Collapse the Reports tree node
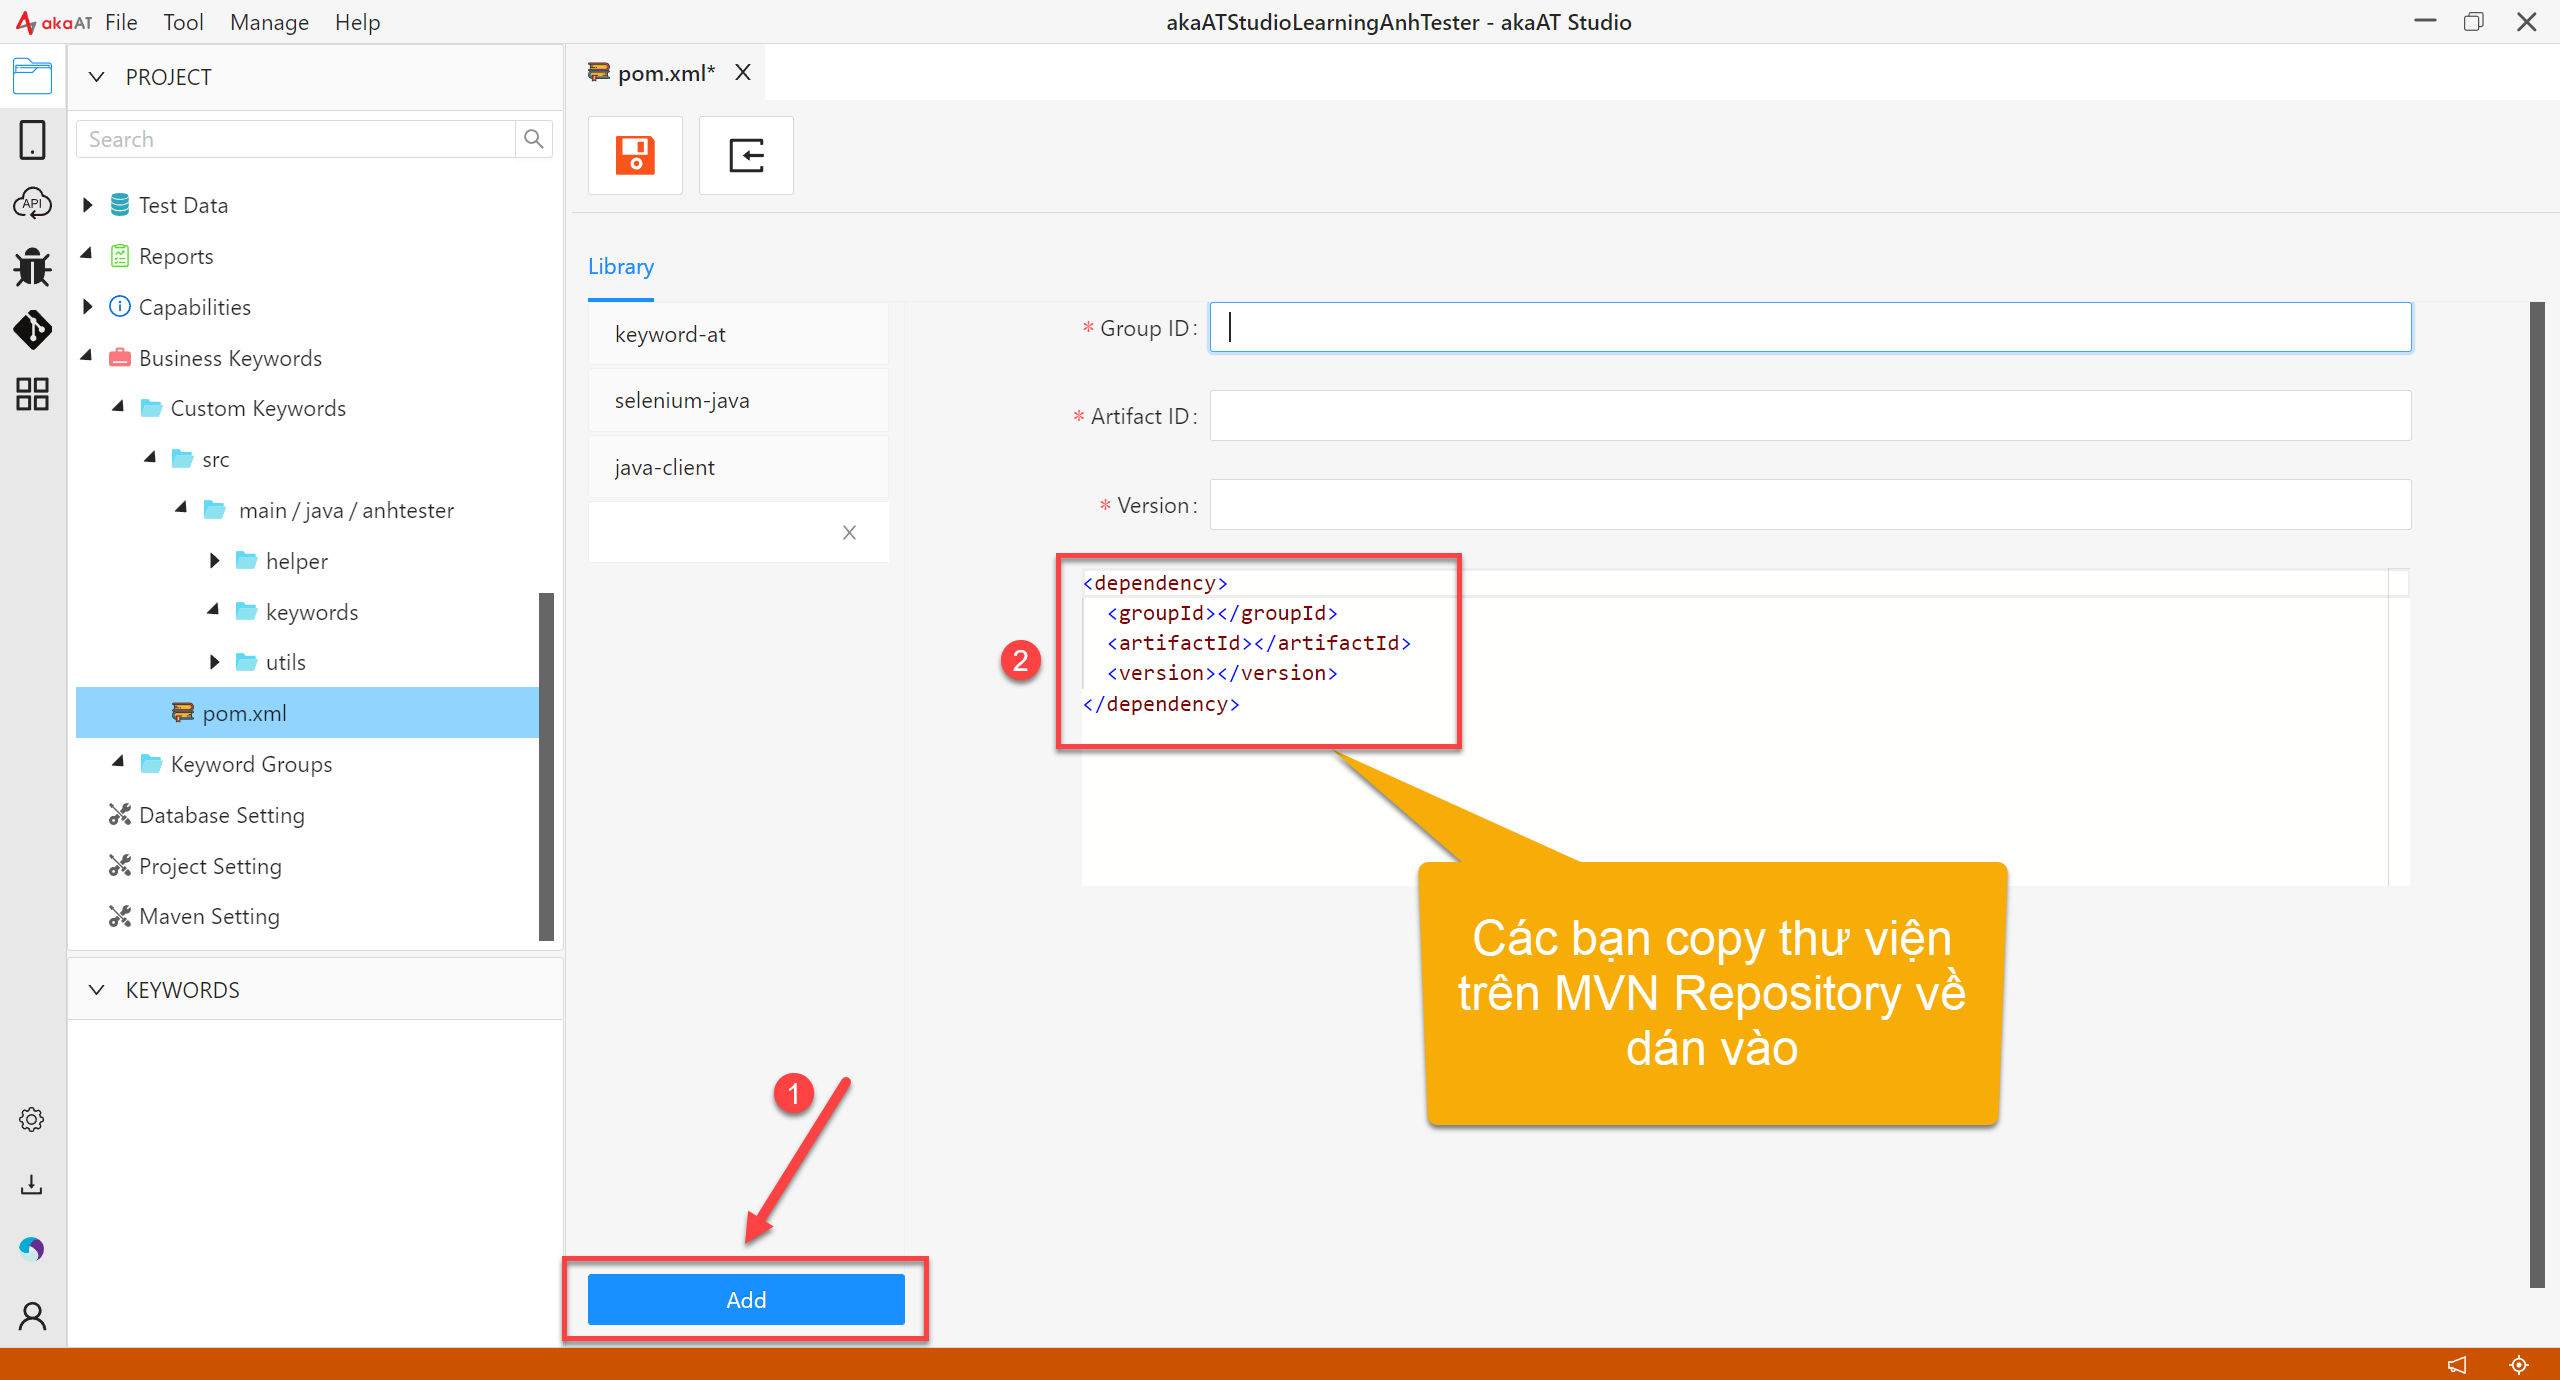The height and width of the screenshot is (1380, 2560). pos(87,254)
